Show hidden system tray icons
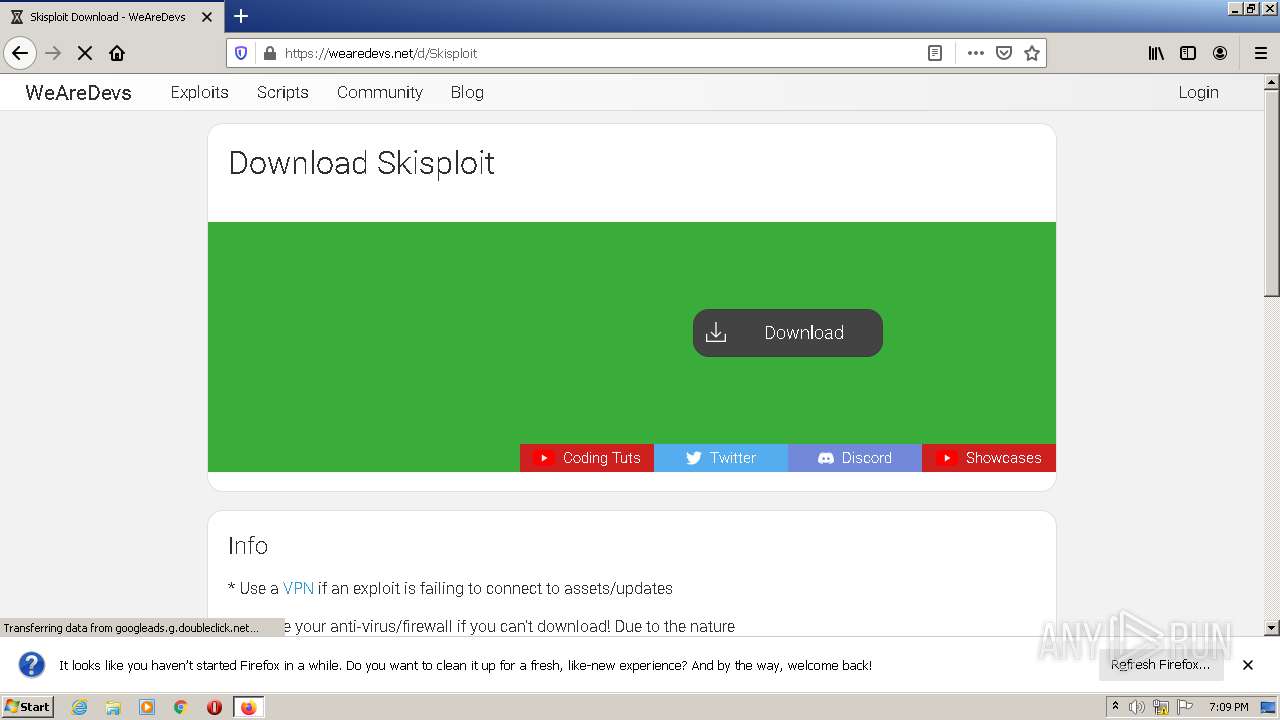The width and height of the screenshot is (1280, 720). coord(1115,707)
